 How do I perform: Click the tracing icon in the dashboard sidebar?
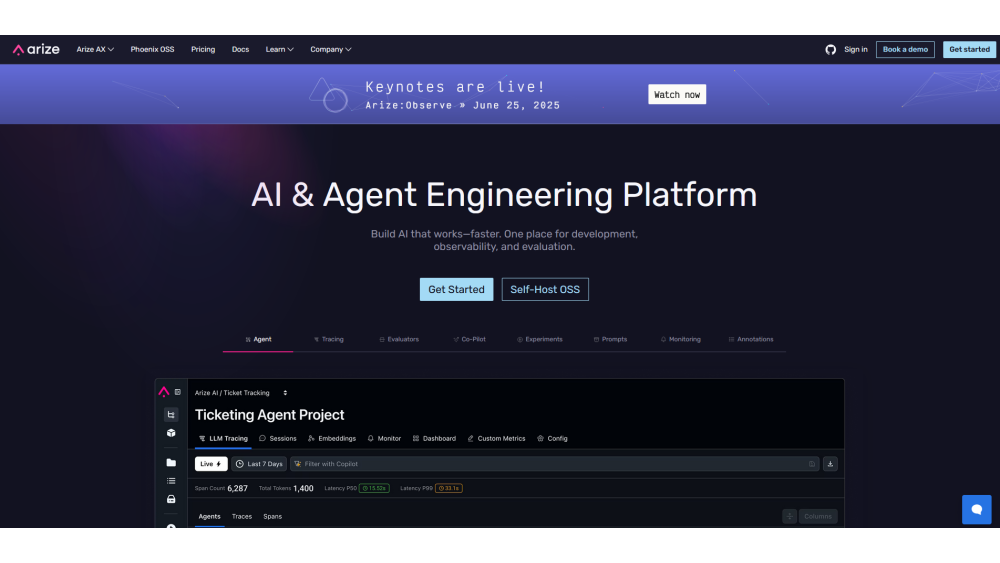pos(171,414)
